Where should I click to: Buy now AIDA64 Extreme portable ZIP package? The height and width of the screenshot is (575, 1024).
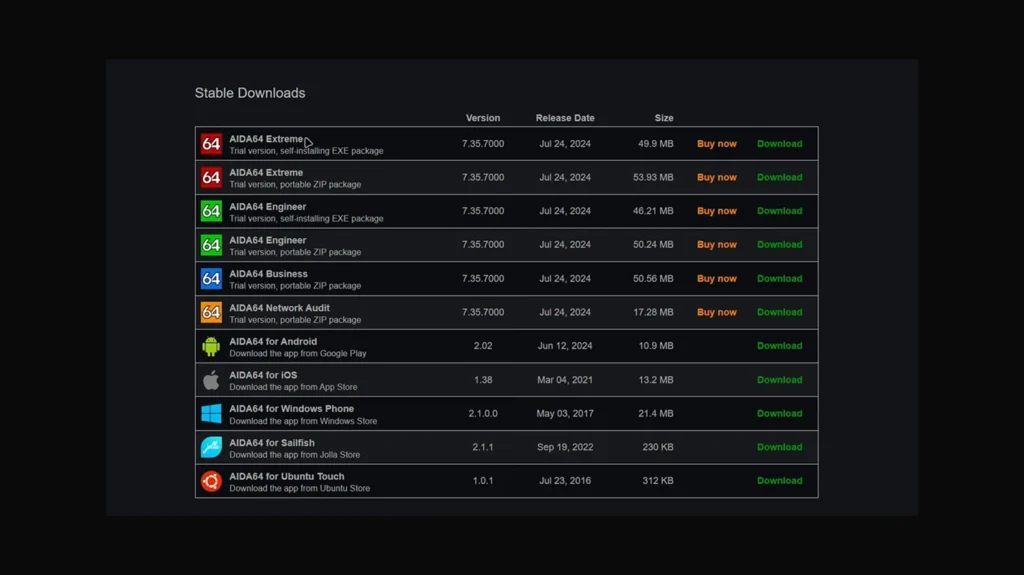716,178
